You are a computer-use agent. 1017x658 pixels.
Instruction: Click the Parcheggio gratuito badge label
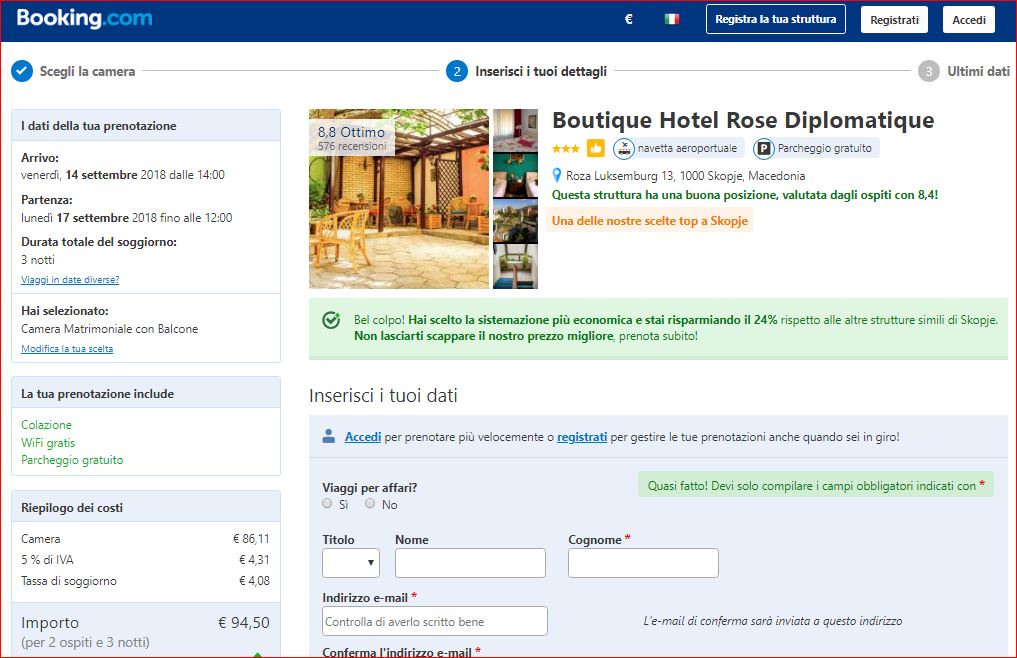pyautogui.click(x=825, y=149)
